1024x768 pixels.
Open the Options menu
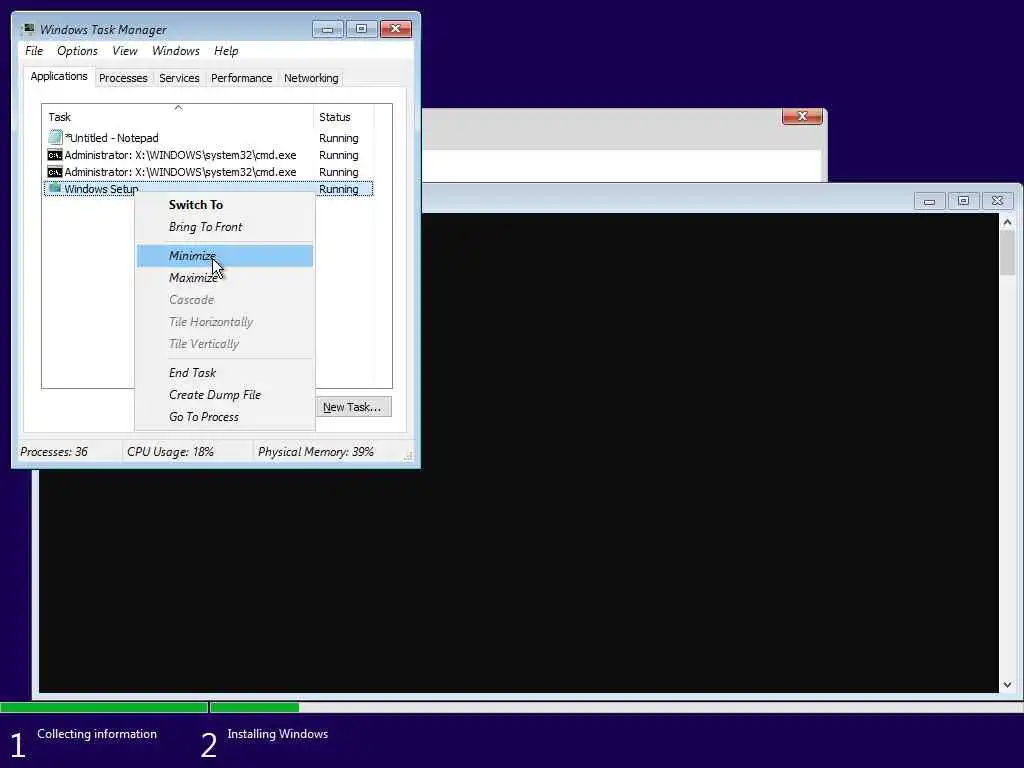point(77,51)
